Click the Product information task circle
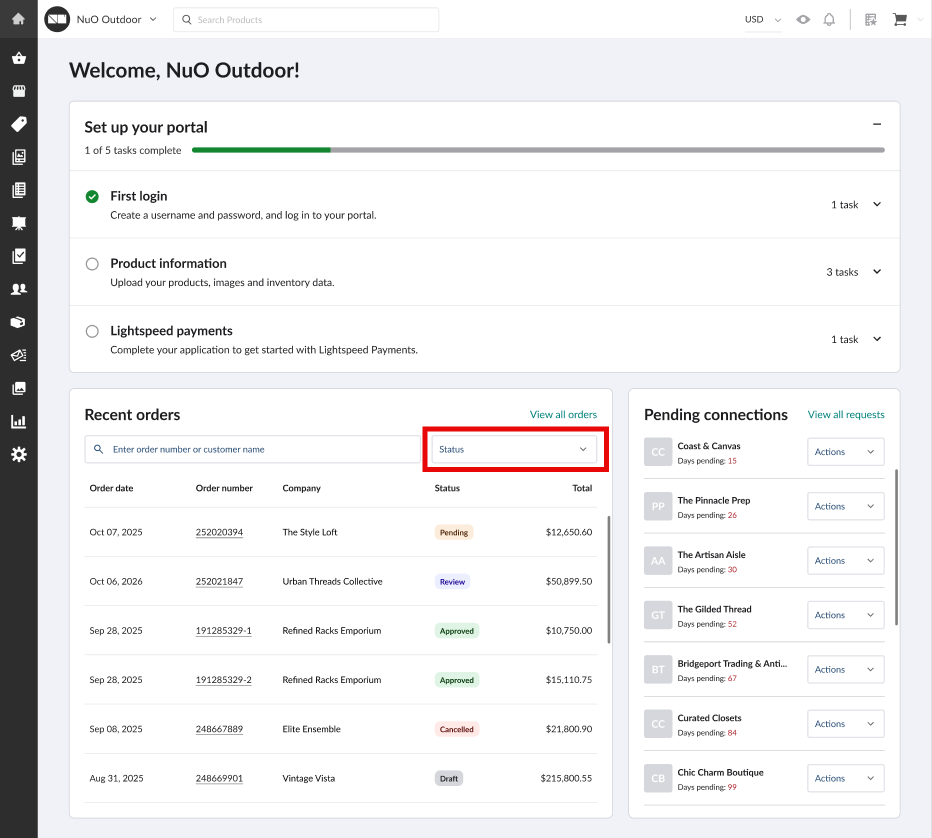932x838 pixels. (x=92, y=264)
